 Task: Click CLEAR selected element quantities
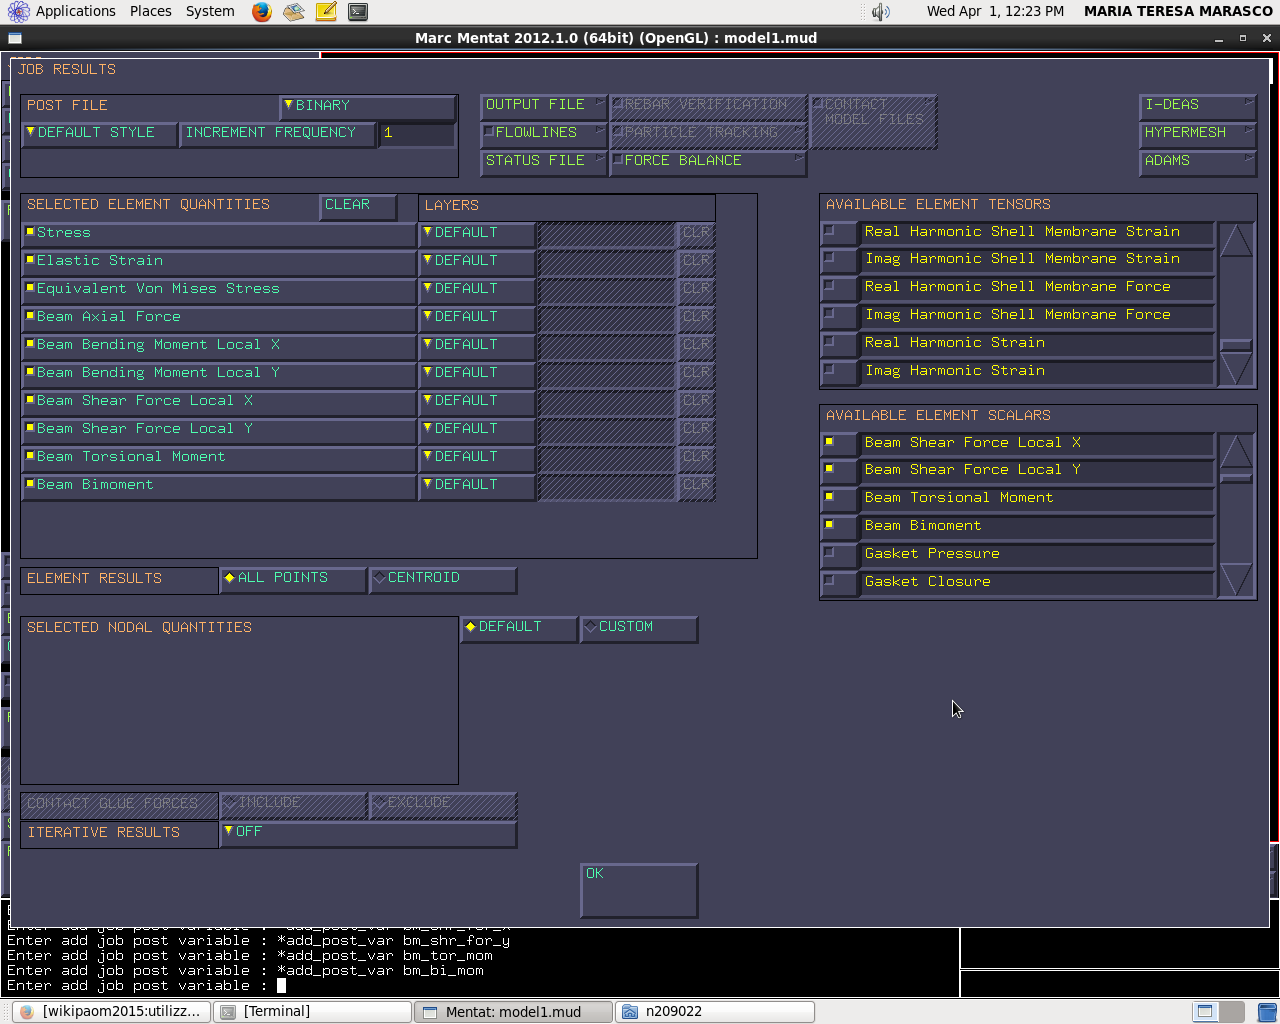358,206
